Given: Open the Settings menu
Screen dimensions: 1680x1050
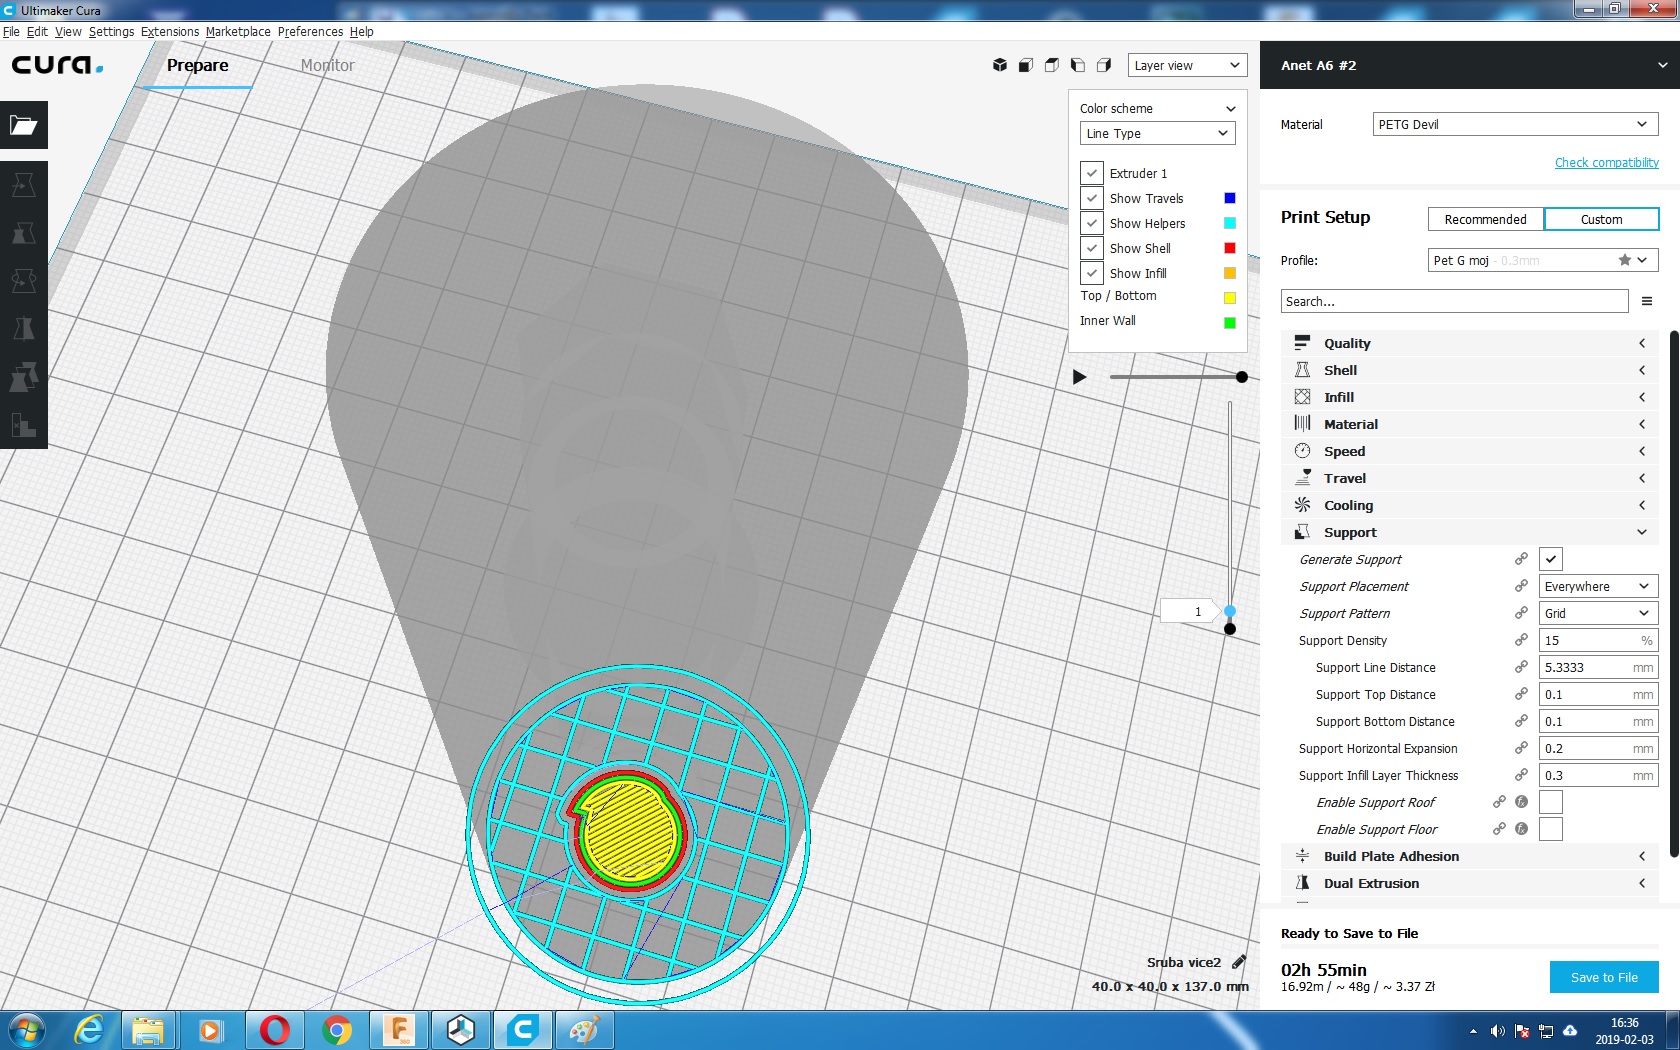Looking at the screenshot, I should point(111,31).
